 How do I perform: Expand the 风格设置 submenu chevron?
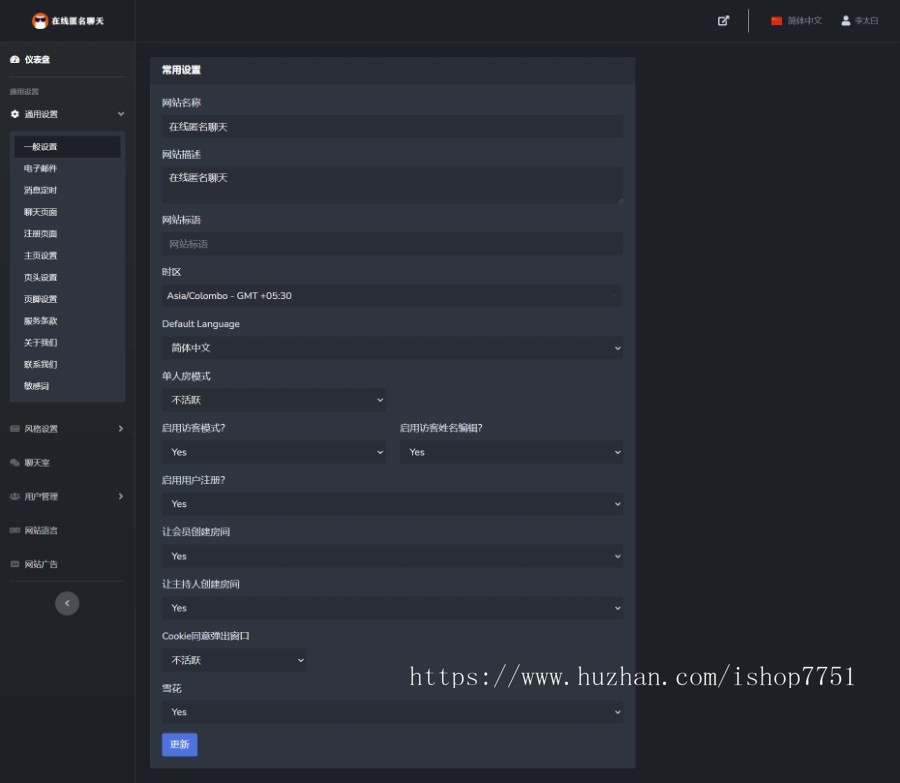click(121, 429)
